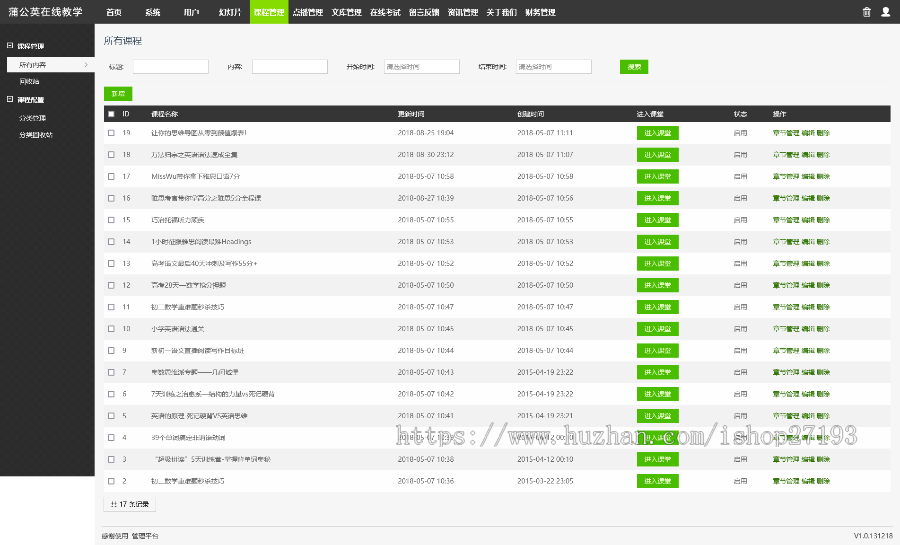Screen dimensions: 900x545
Task: Collapse the 课程管理 sidebar group
Action: click(x=10, y=45)
